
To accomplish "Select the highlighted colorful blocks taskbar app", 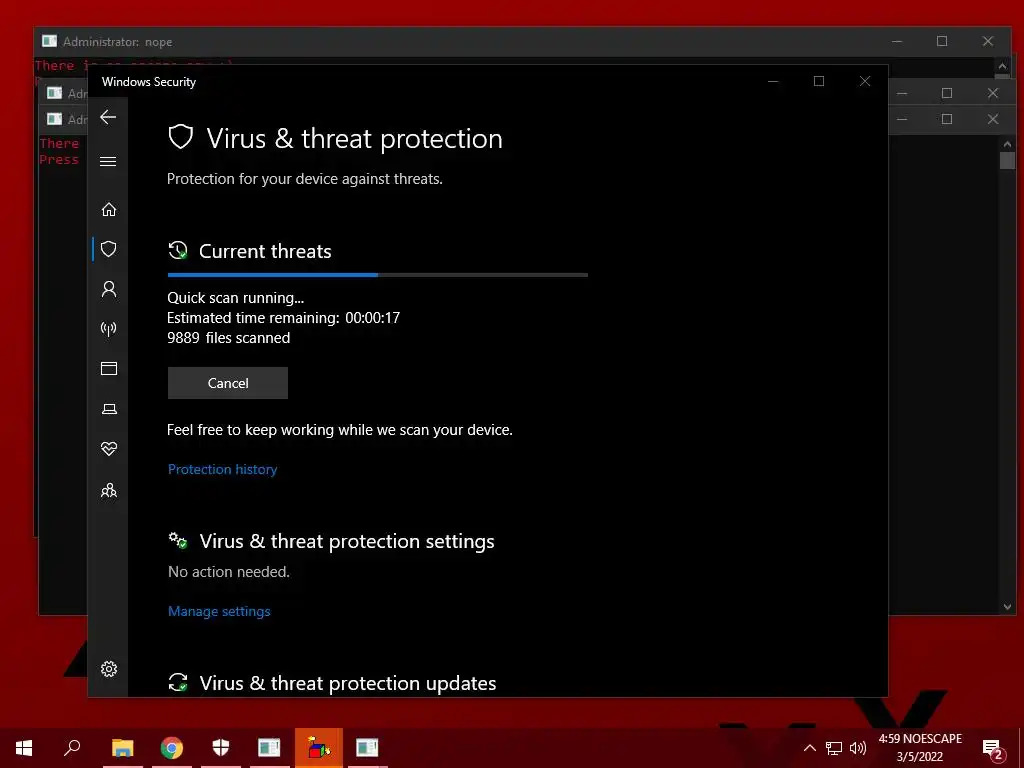I will 319,748.
